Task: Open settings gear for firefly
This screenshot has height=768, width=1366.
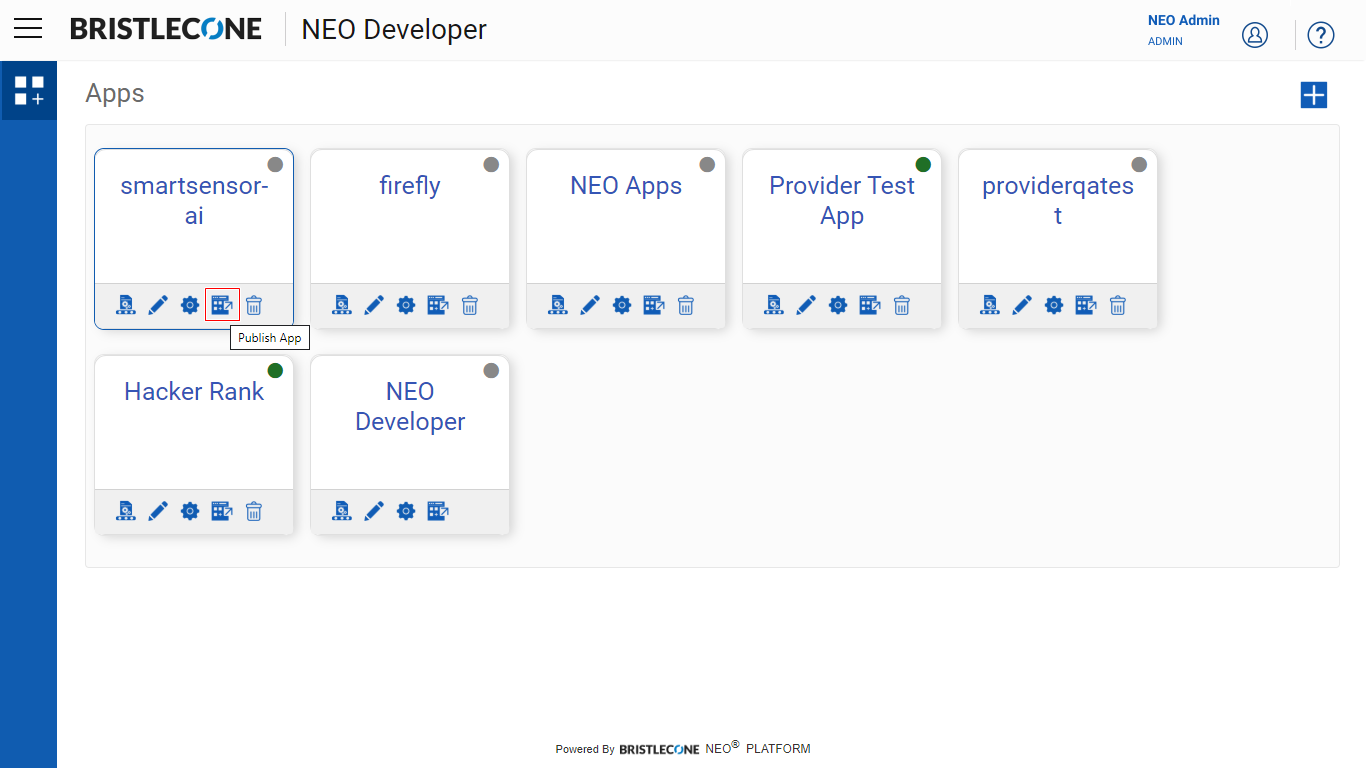Action: [x=406, y=305]
